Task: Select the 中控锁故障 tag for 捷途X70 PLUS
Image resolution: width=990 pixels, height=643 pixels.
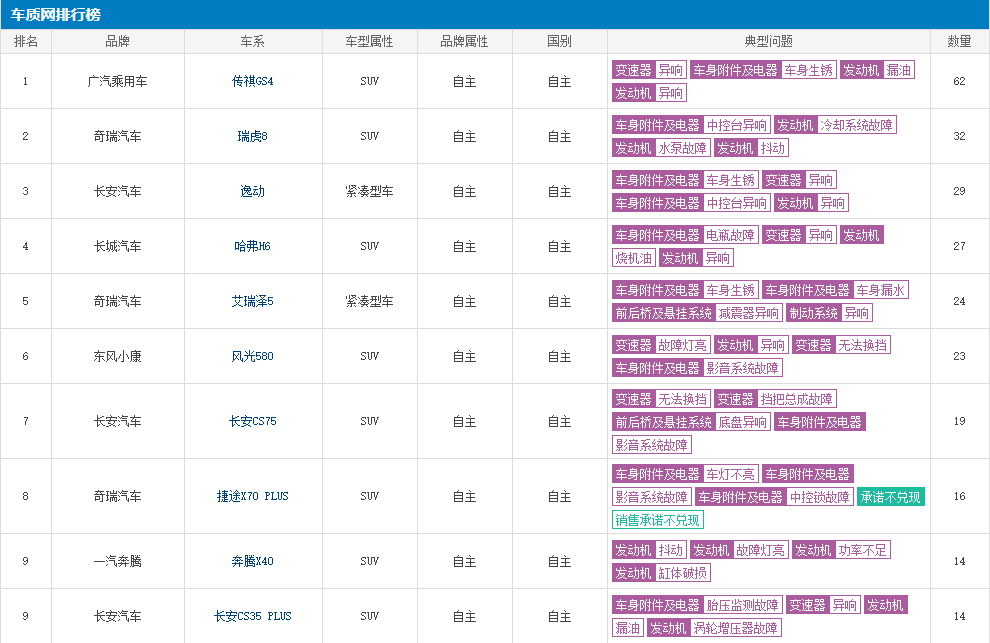Action: point(820,497)
